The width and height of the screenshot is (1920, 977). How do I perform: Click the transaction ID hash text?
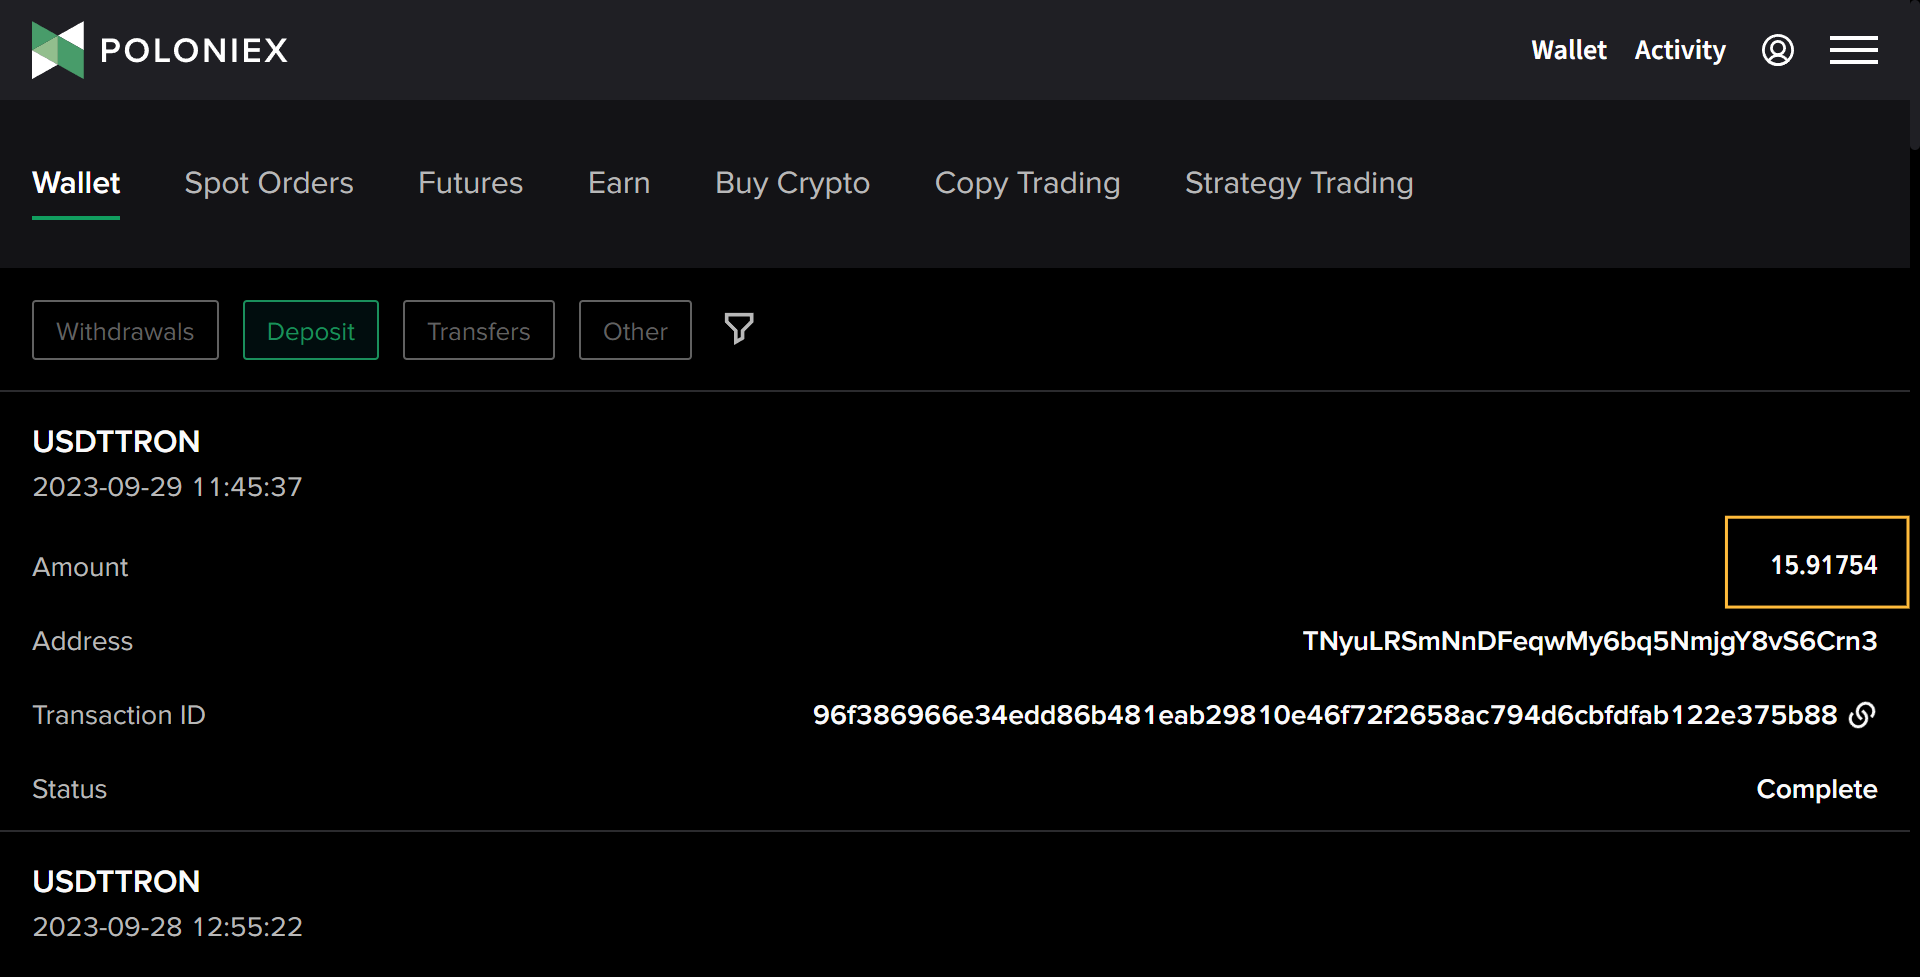tap(1324, 715)
